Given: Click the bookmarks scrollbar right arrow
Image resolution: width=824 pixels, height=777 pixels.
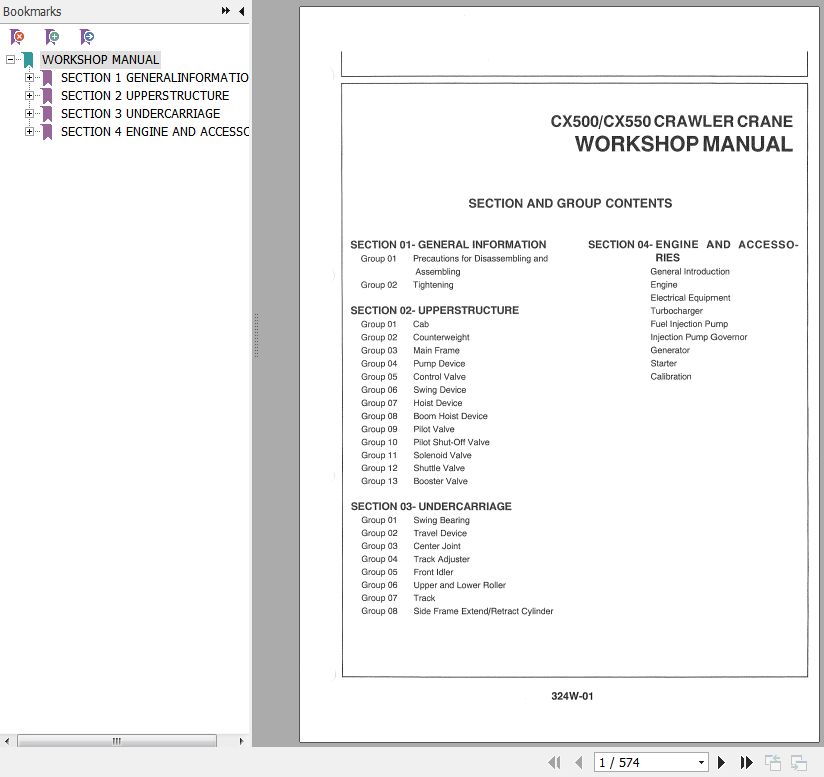Looking at the screenshot, I should click(241, 741).
